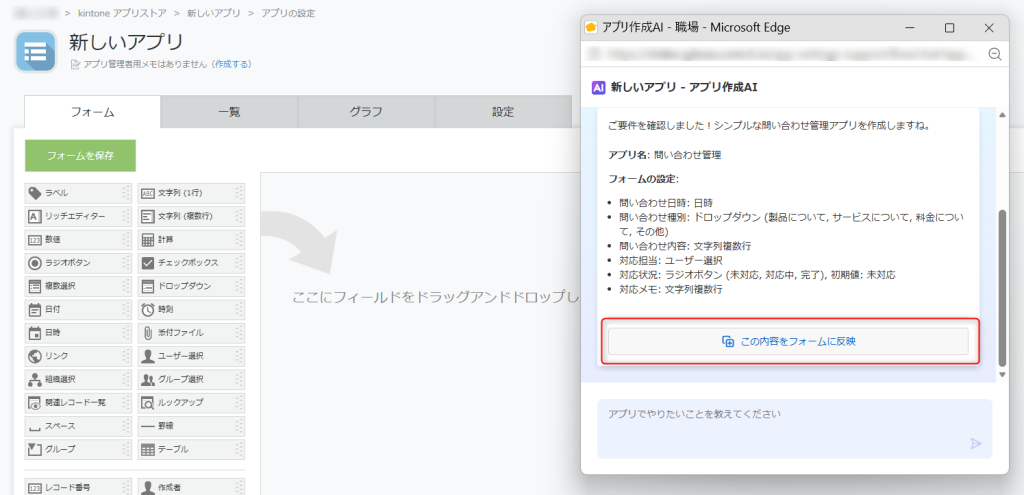
Task: Select the ラベル field in the palette
Action: 78,193
